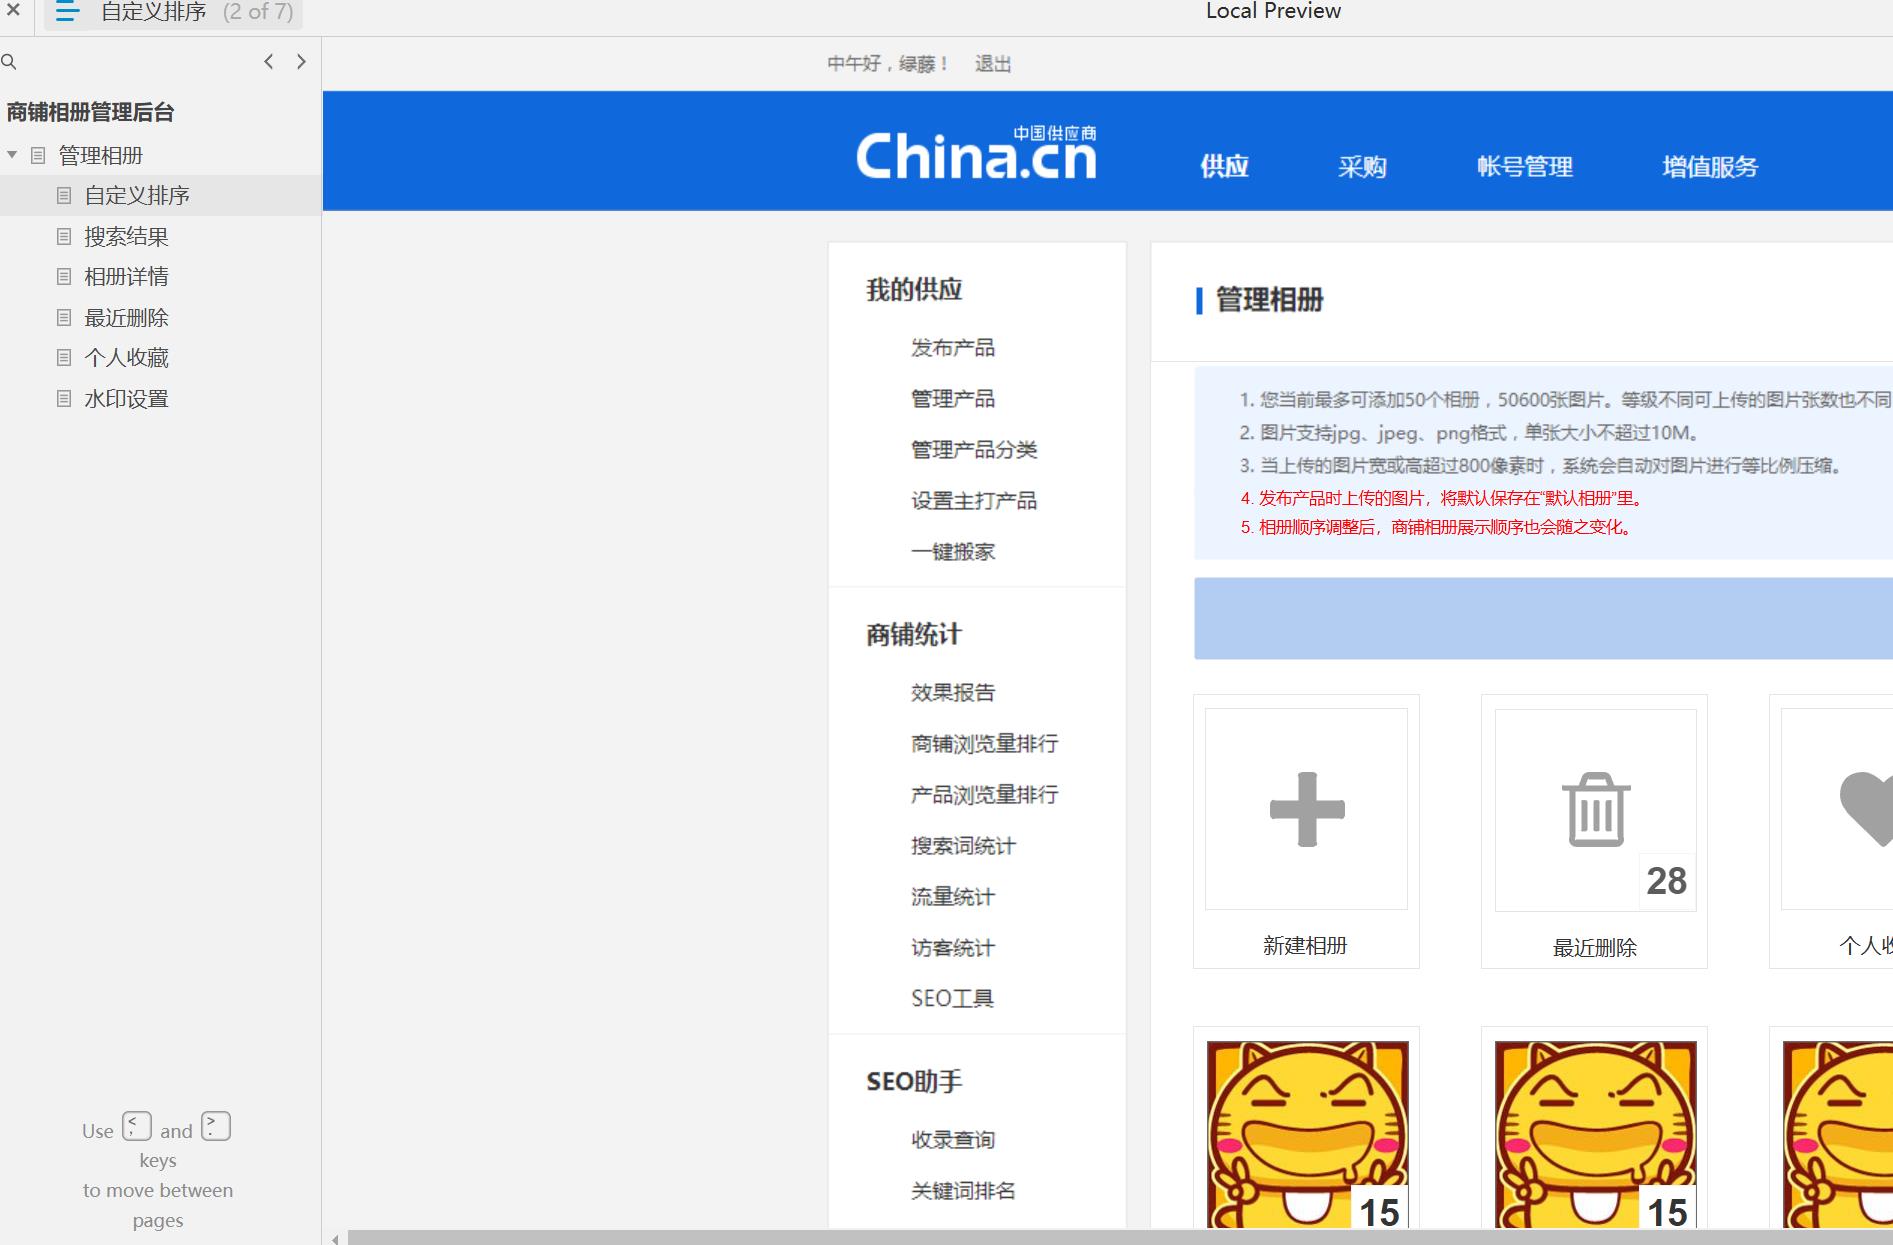1893x1245 pixels.
Task: Close the sitemap panel with X icon
Action: [13, 11]
